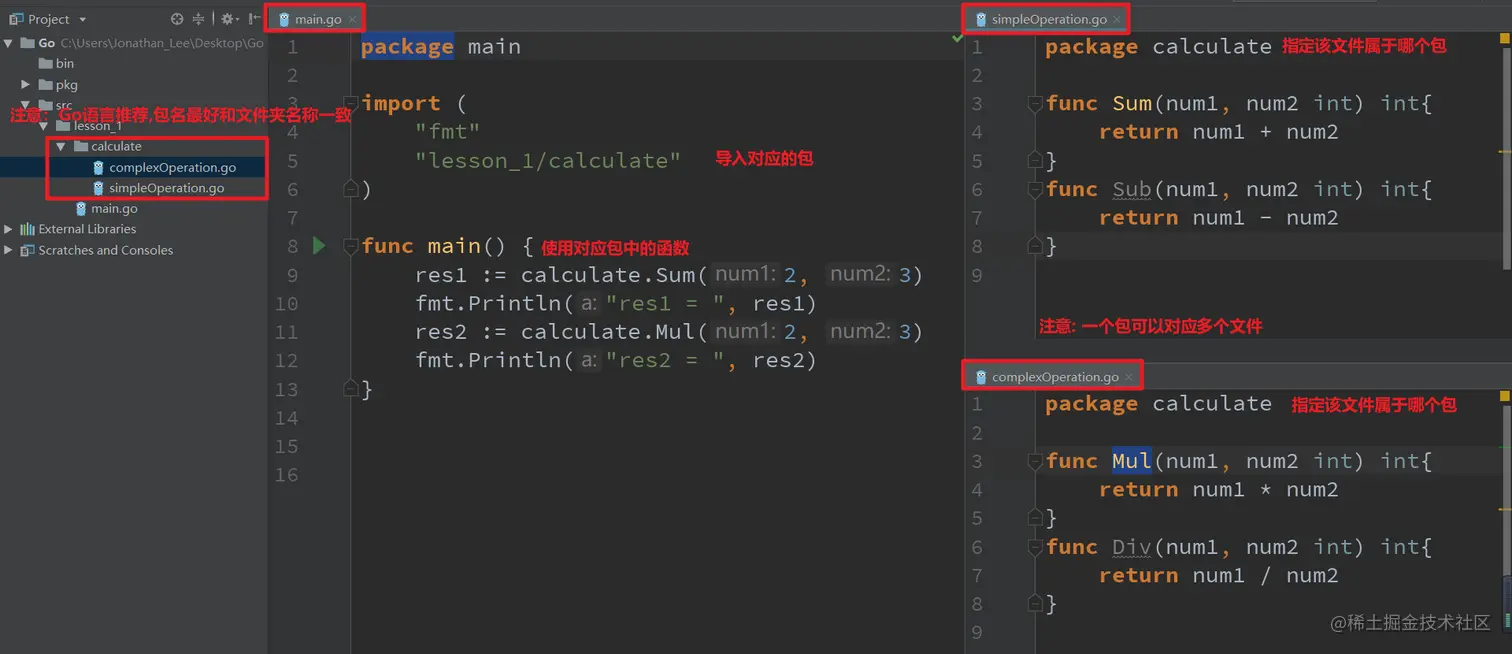Collapse the Go root folder
This screenshot has width=1512, height=654.
tap(9, 43)
